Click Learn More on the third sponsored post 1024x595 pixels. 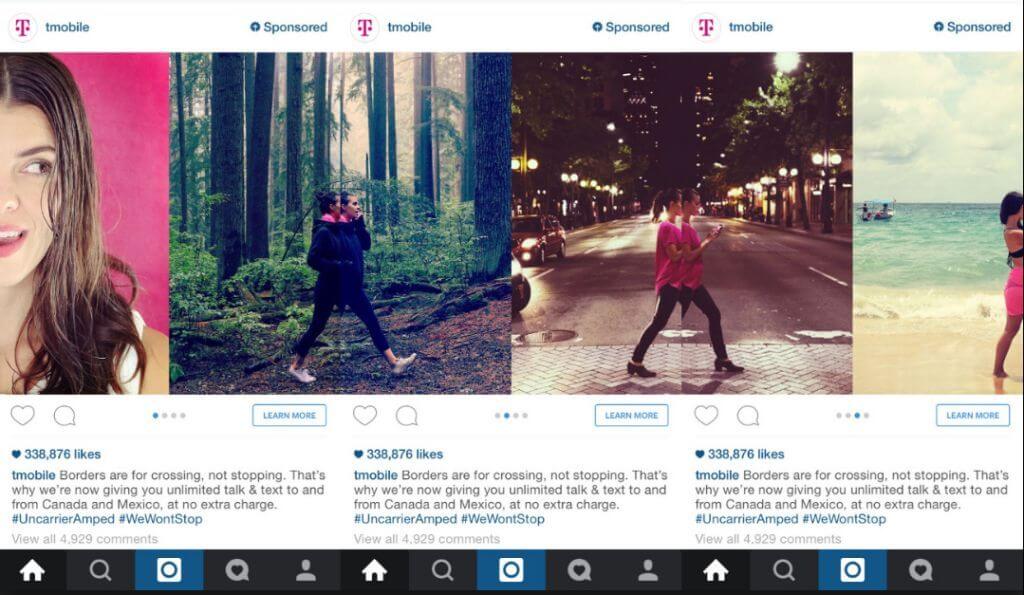click(972, 415)
